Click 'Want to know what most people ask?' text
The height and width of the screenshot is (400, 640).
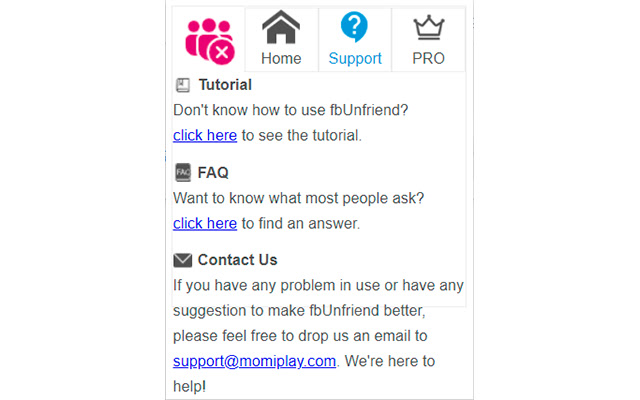tap(298, 198)
